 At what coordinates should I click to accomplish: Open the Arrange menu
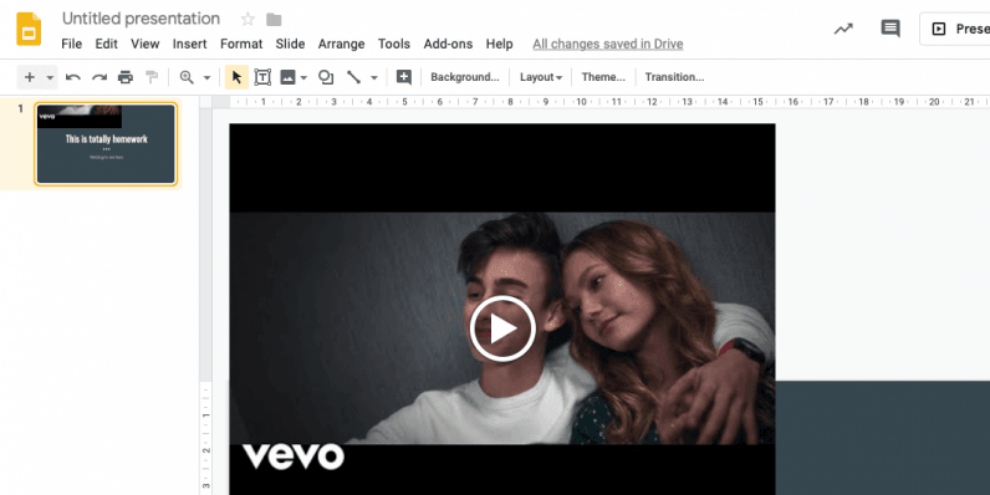tap(341, 44)
